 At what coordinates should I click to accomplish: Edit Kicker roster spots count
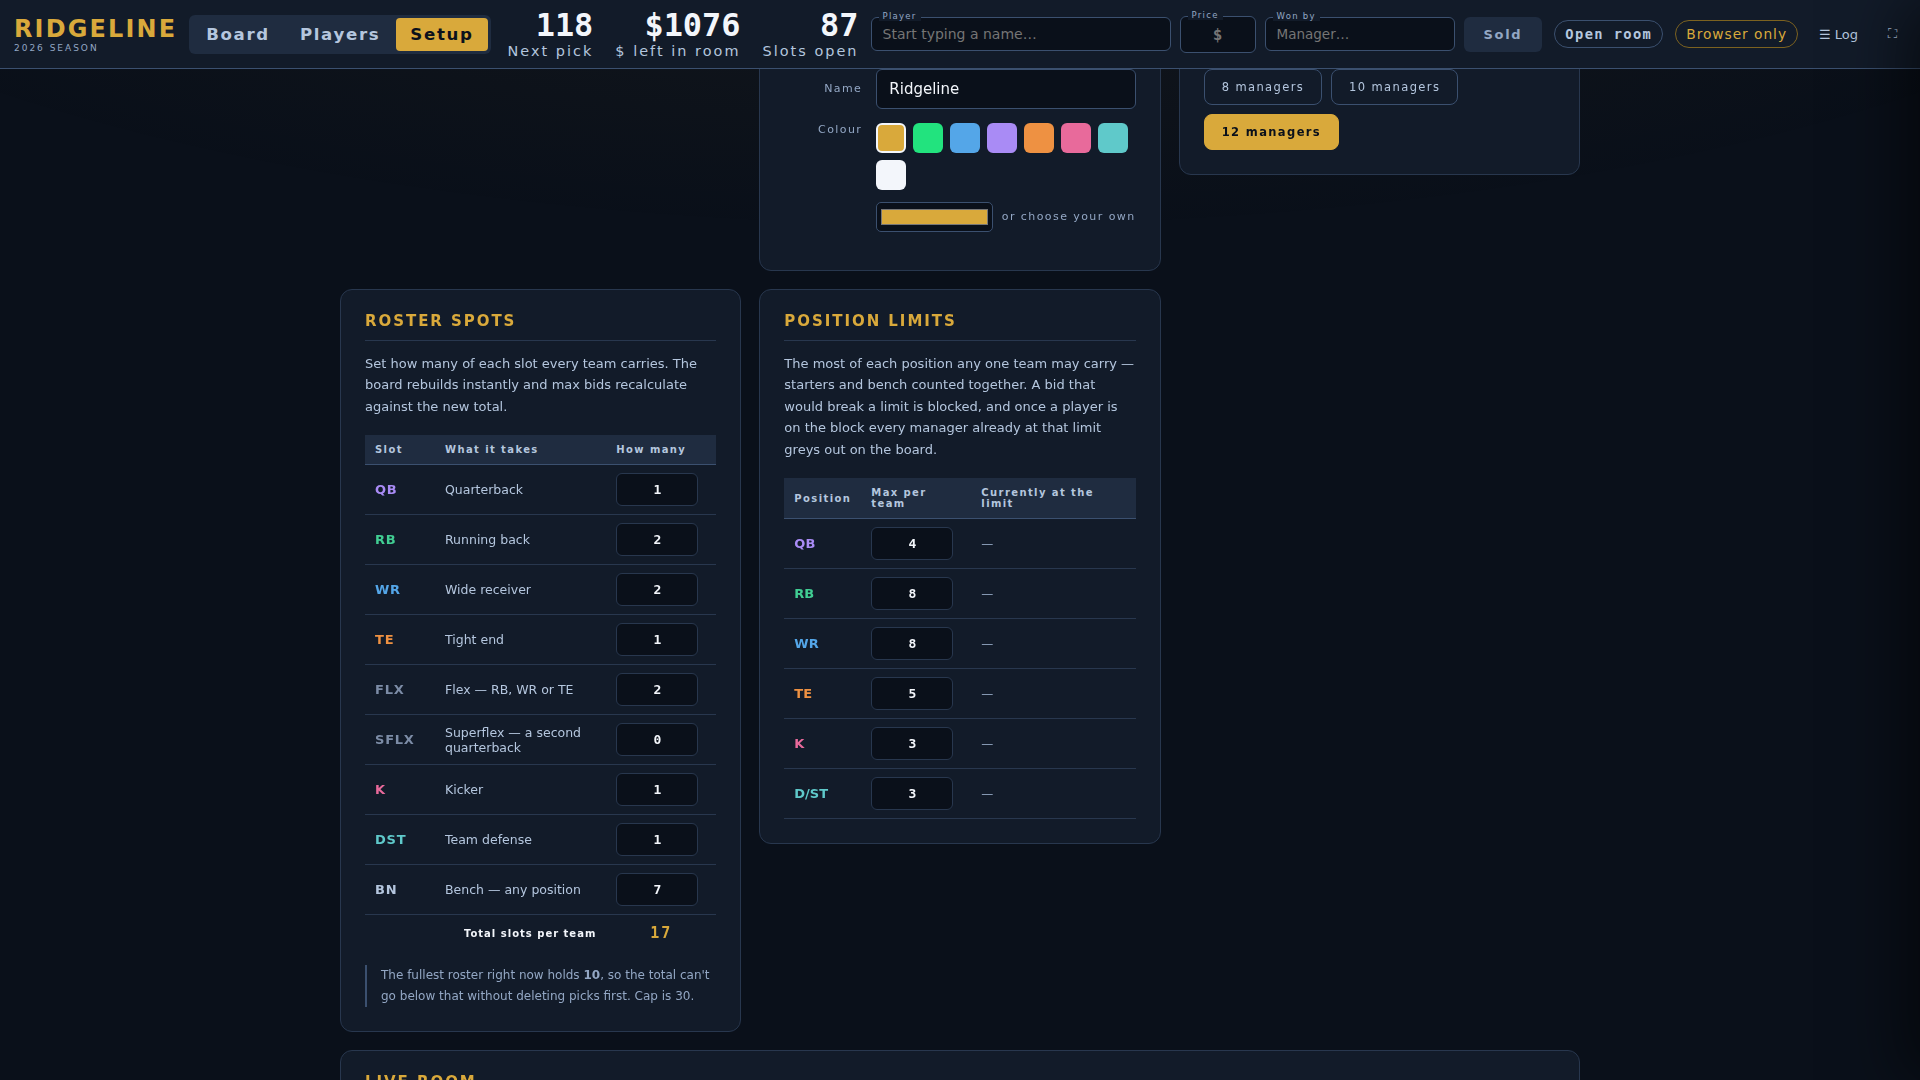click(x=657, y=790)
